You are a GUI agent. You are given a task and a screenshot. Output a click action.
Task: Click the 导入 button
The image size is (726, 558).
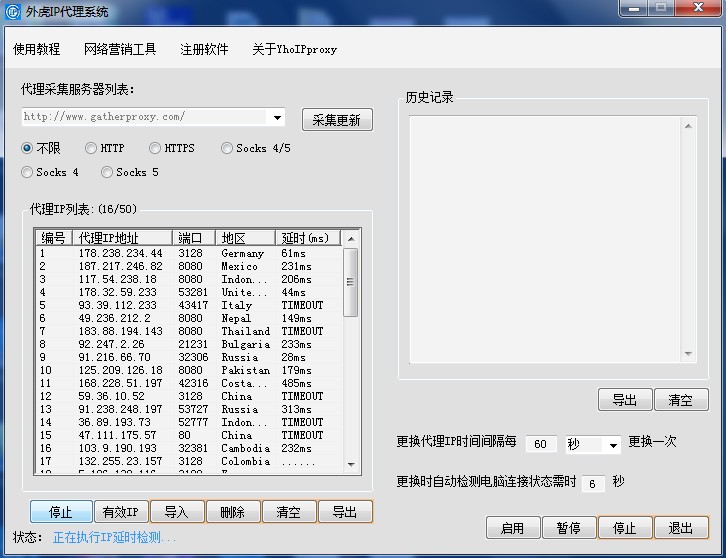point(177,512)
